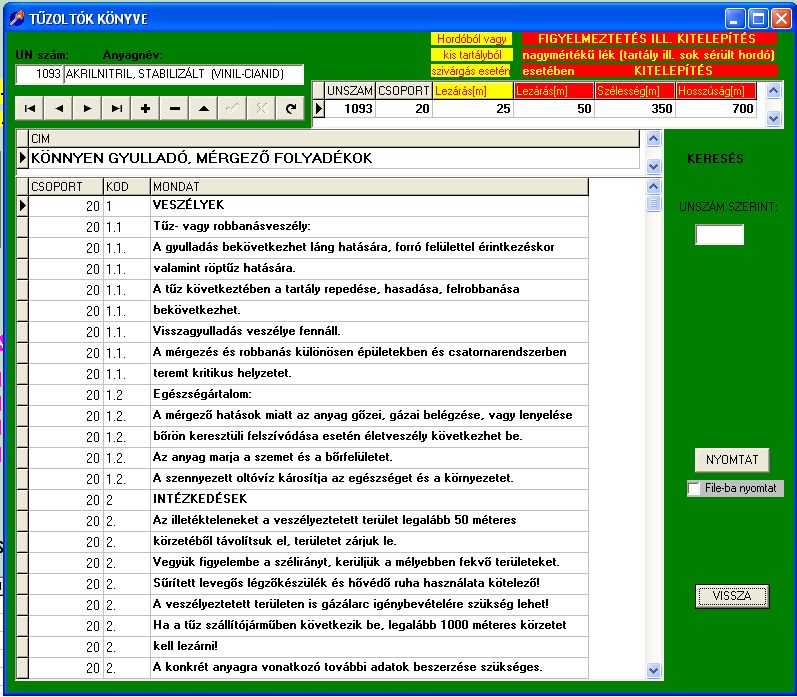Click UNSZAM column header
The height and width of the screenshot is (697, 797).
click(350, 90)
